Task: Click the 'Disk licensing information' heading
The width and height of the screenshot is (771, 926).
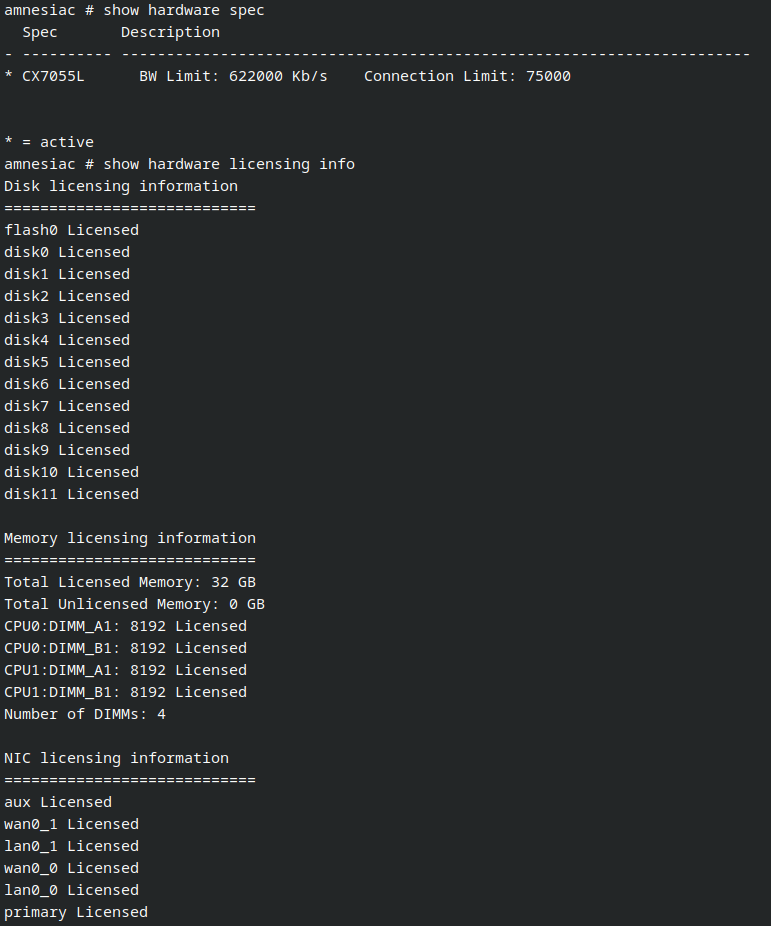Action: [x=121, y=186]
